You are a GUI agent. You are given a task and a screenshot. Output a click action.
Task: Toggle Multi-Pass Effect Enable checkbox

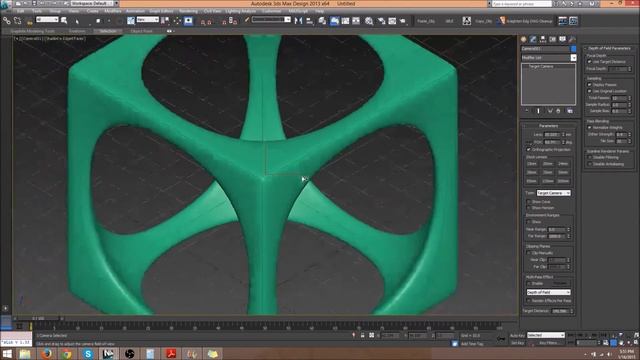[529, 283]
